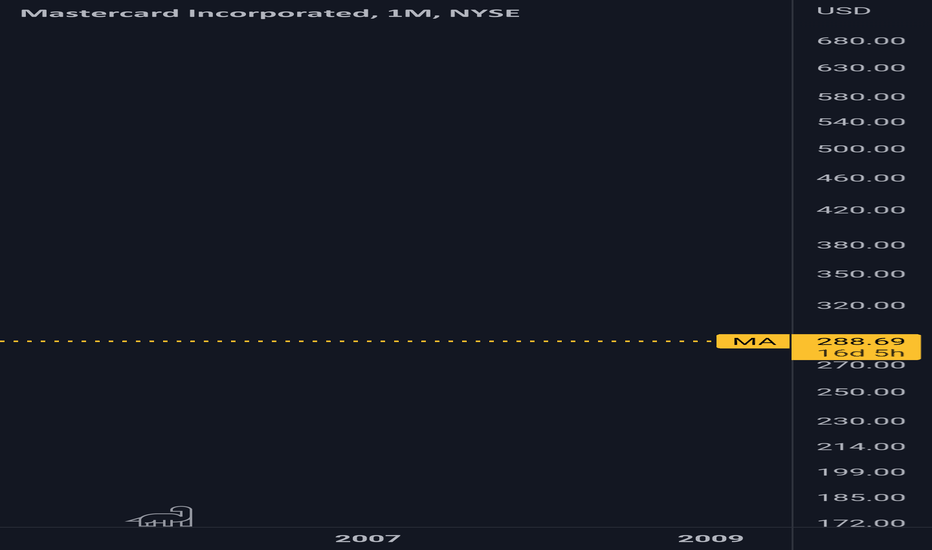Click the 350.00 price scale label
Screen dimensions: 932x550
[861, 274]
